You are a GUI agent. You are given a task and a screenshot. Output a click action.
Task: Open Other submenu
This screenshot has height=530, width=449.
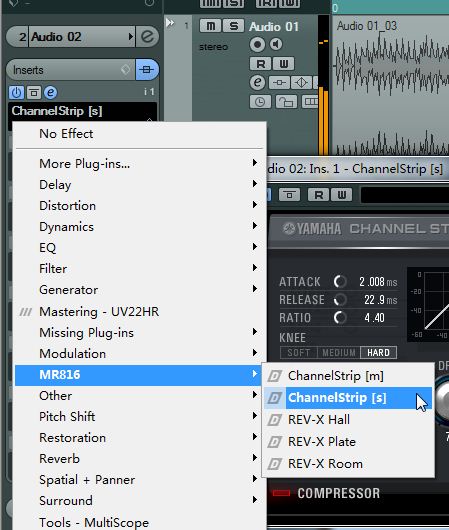pyautogui.click(x=139, y=396)
